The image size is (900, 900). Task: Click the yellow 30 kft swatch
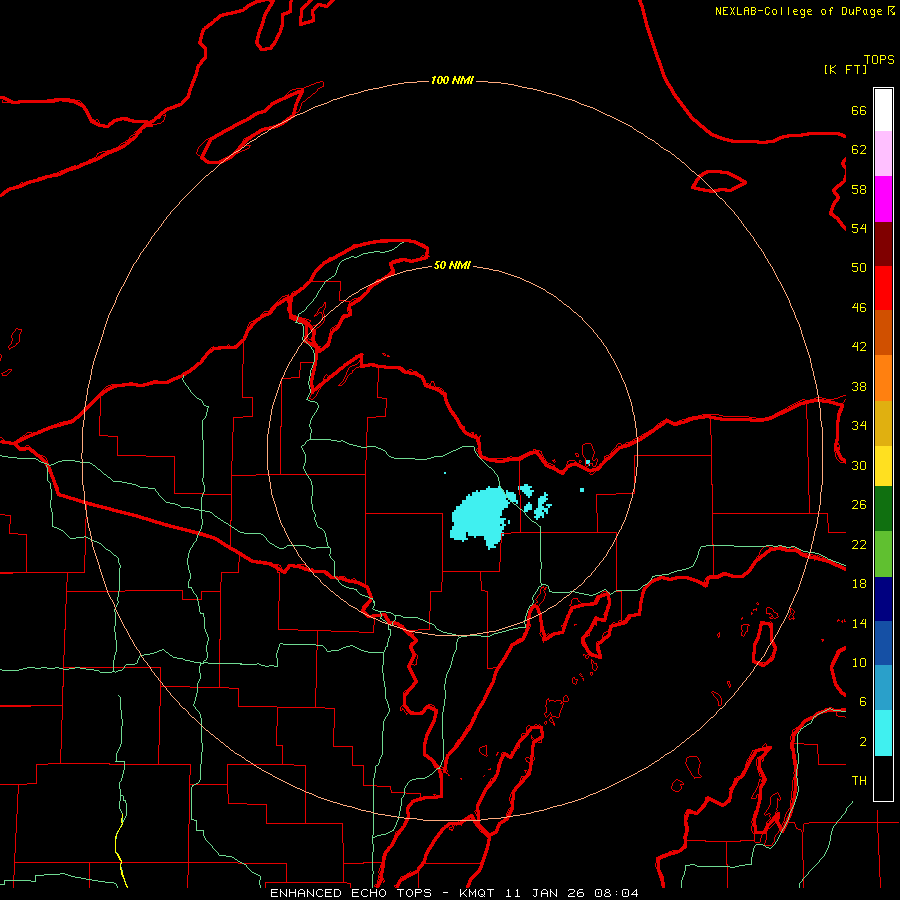point(883,466)
